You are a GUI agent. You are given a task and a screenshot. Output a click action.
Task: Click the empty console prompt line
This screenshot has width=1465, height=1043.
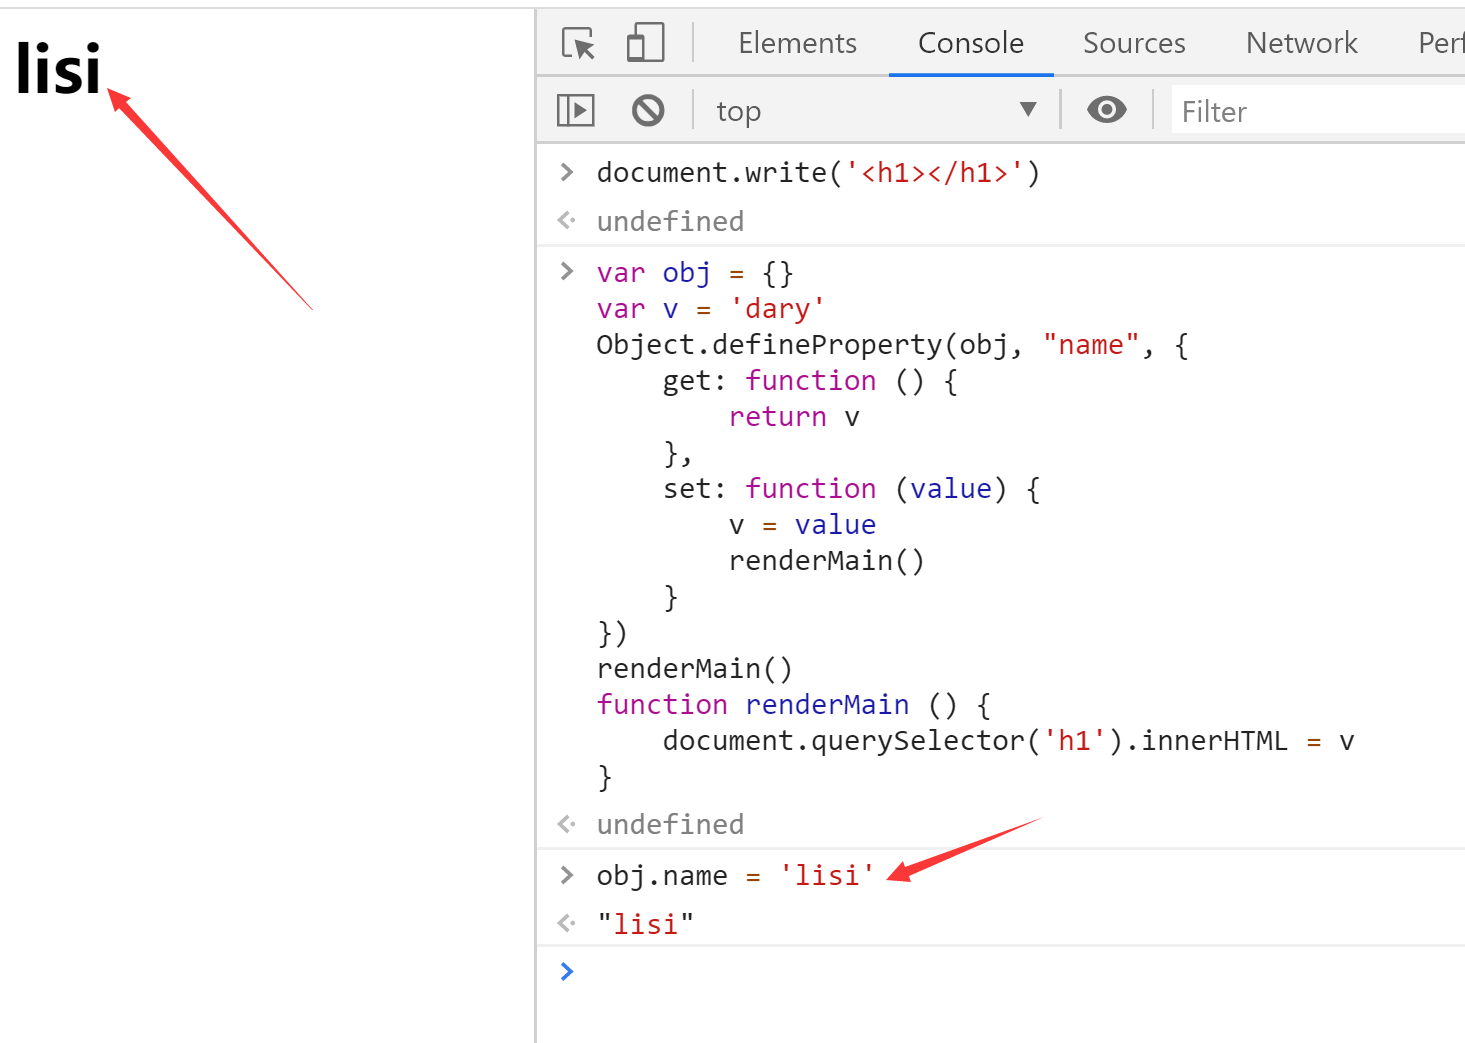[x=1000, y=971]
